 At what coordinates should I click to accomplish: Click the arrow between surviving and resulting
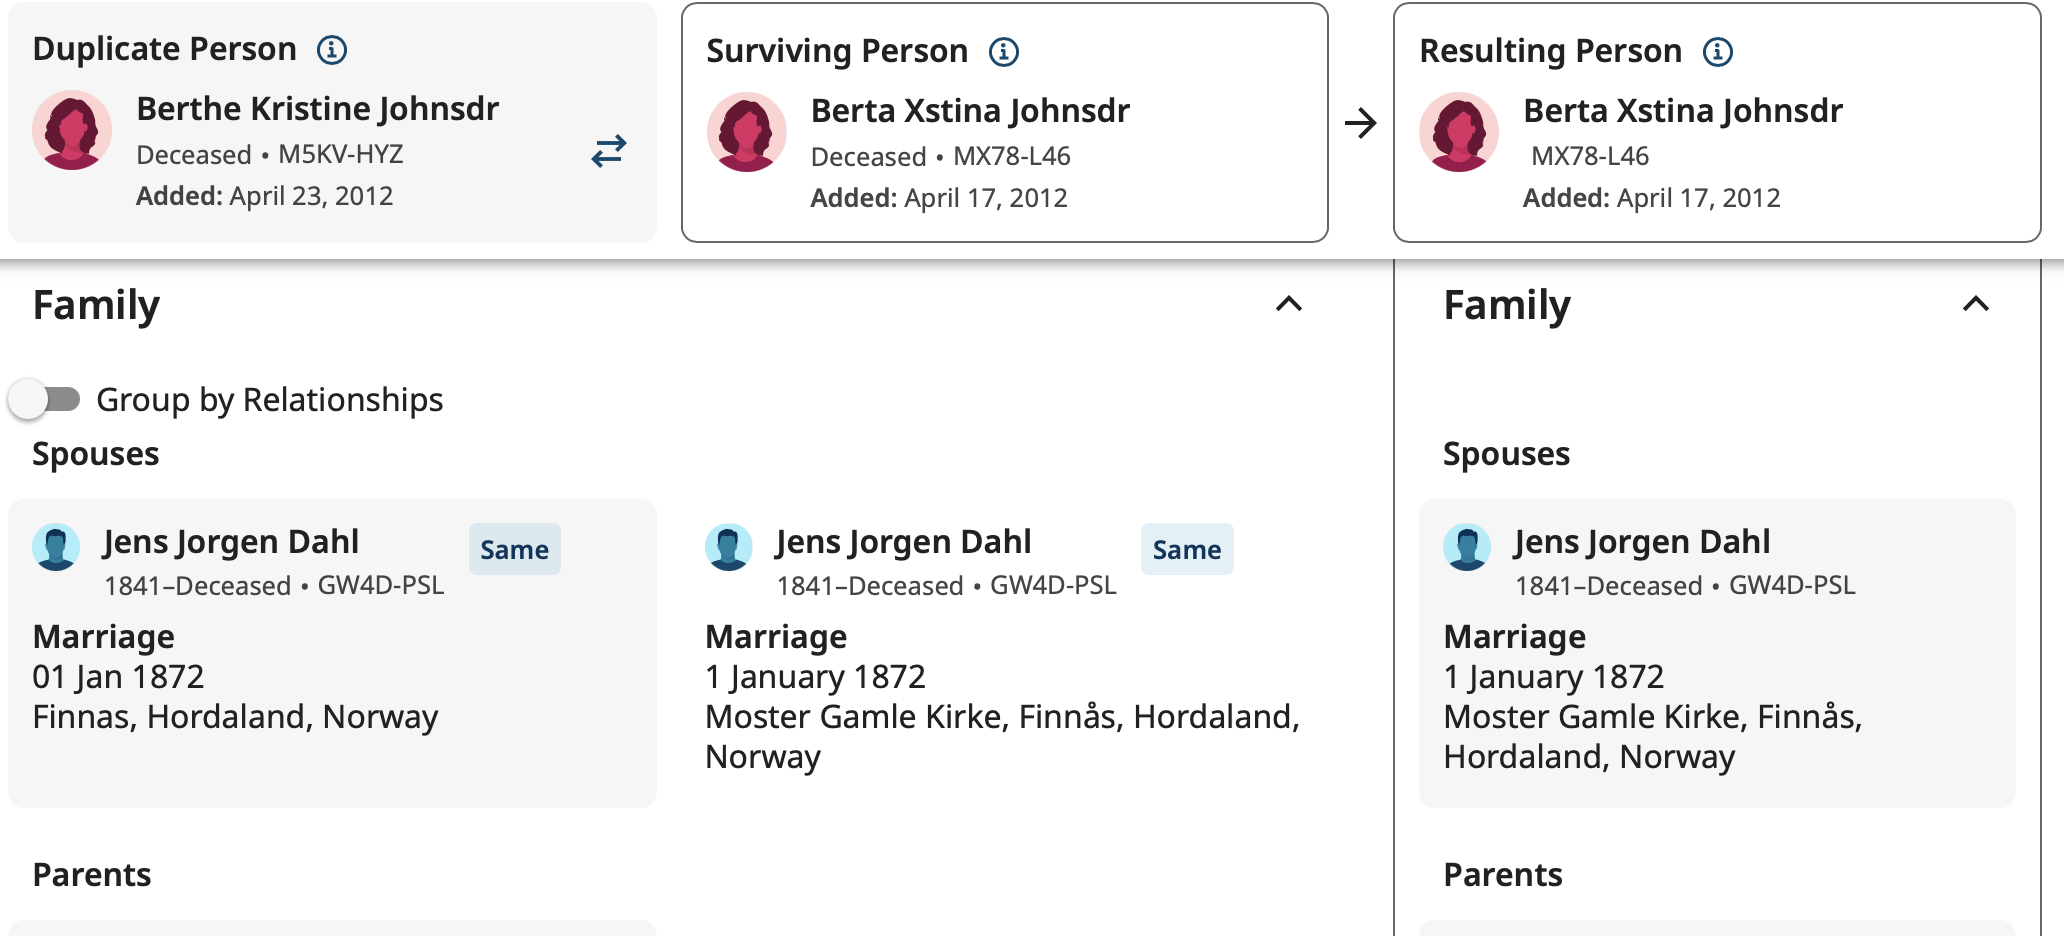click(x=1360, y=124)
